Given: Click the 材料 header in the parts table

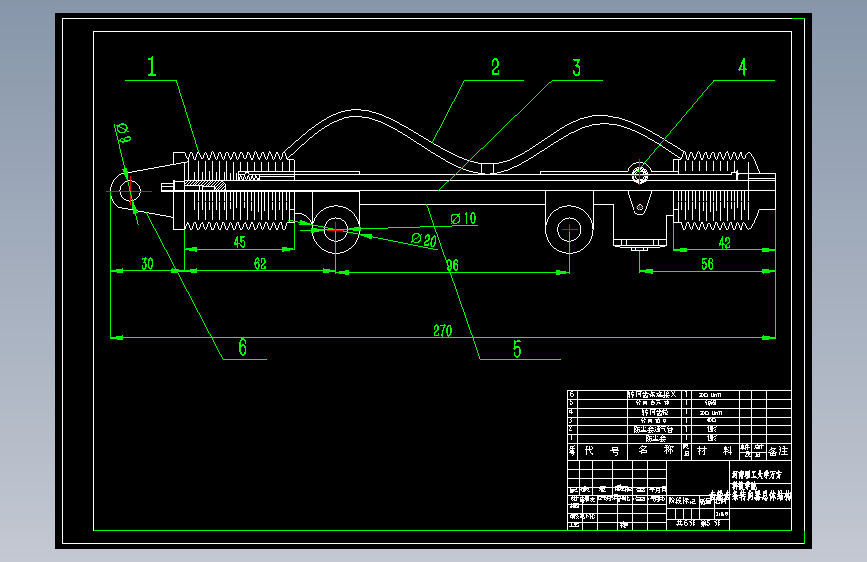Looking at the screenshot, I should click(714, 451).
